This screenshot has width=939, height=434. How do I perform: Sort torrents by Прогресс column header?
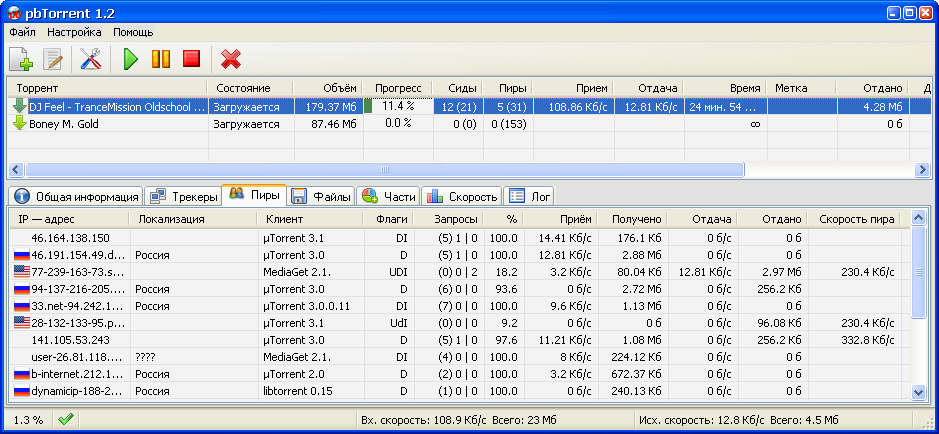pos(398,88)
